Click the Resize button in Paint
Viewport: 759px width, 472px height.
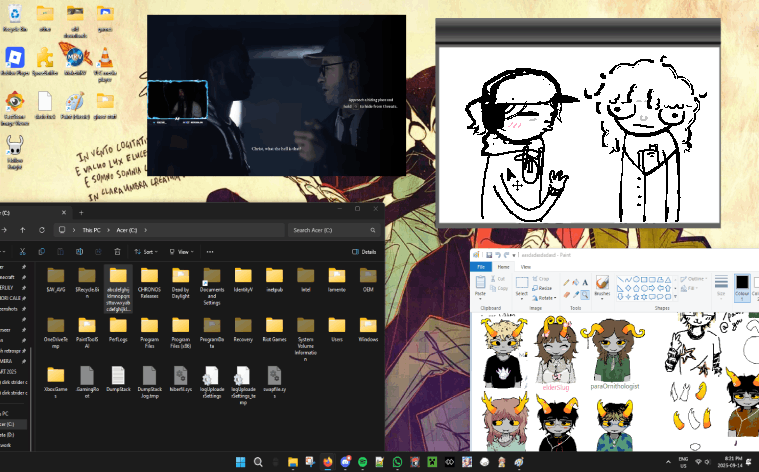point(542,288)
